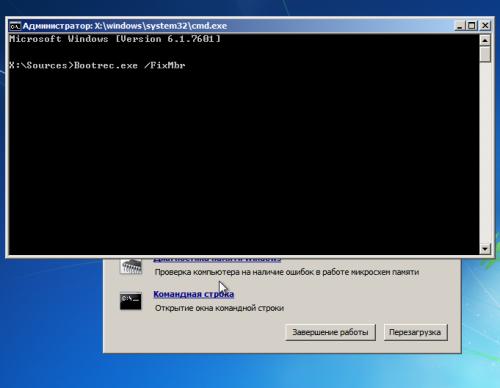
Task: Click empty black area of the console
Action: click(x=243, y=160)
